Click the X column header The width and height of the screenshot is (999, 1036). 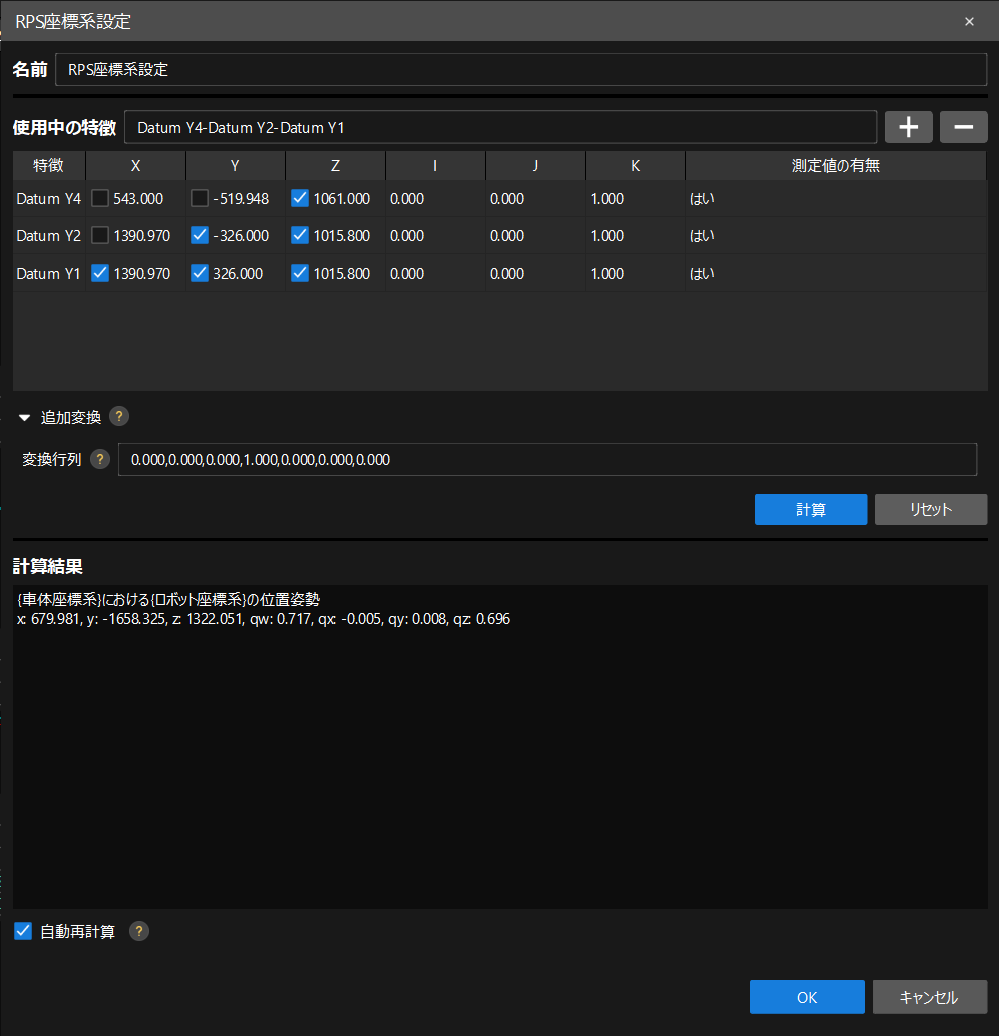click(135, 165)
